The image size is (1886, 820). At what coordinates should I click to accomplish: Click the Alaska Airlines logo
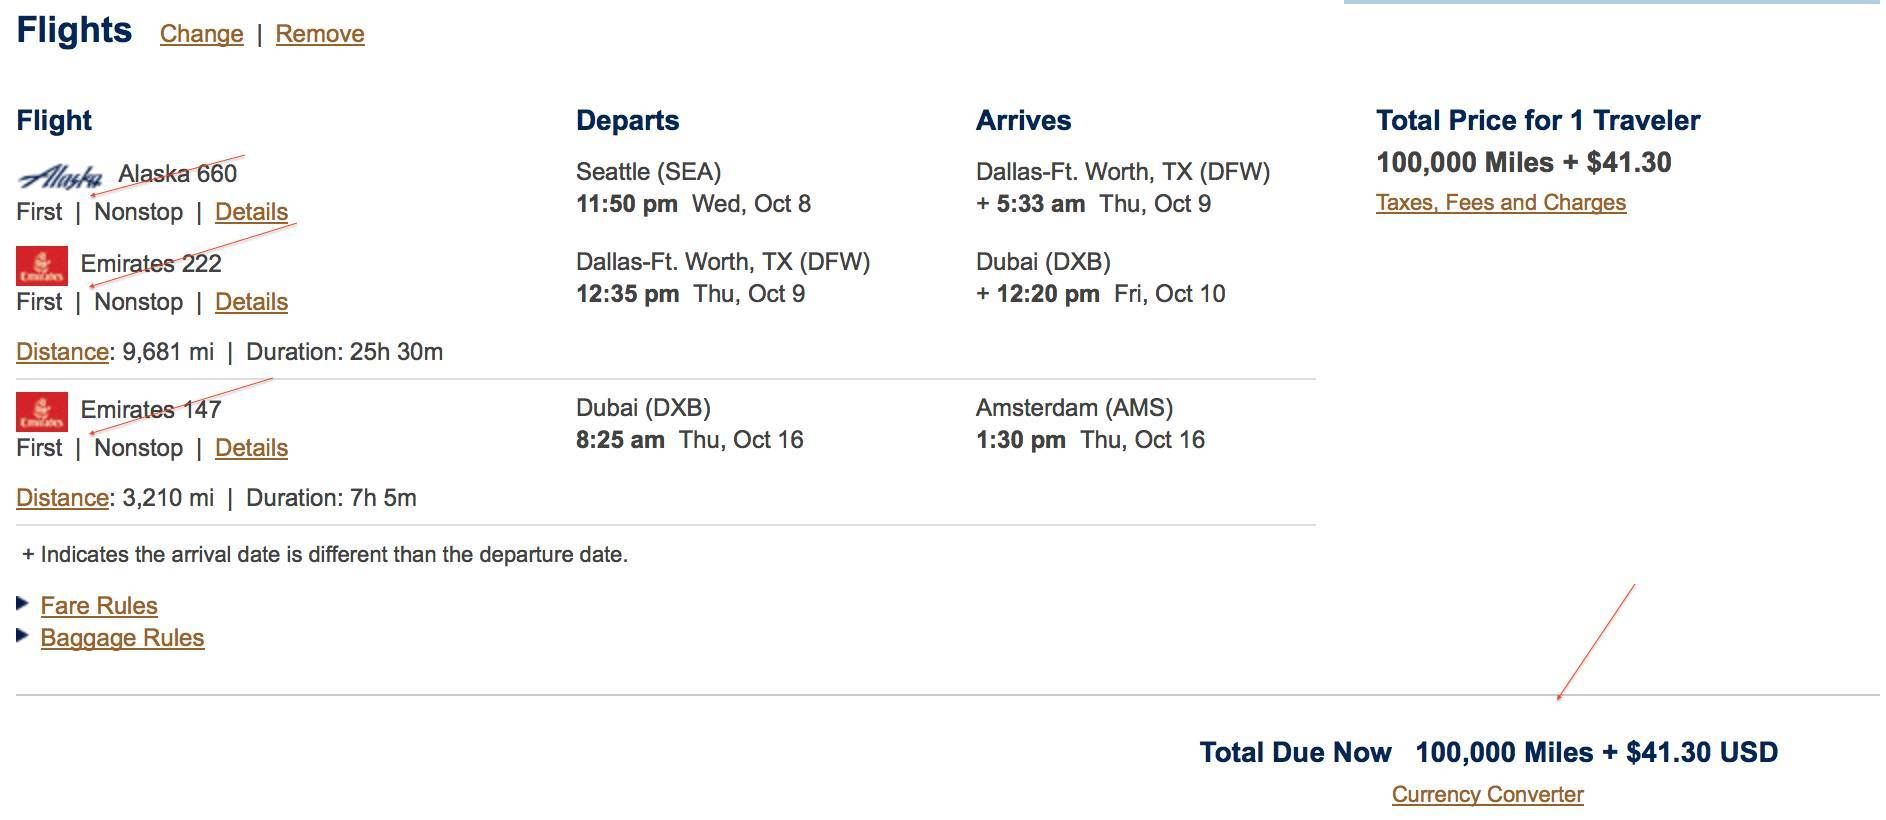click(60, 177)
